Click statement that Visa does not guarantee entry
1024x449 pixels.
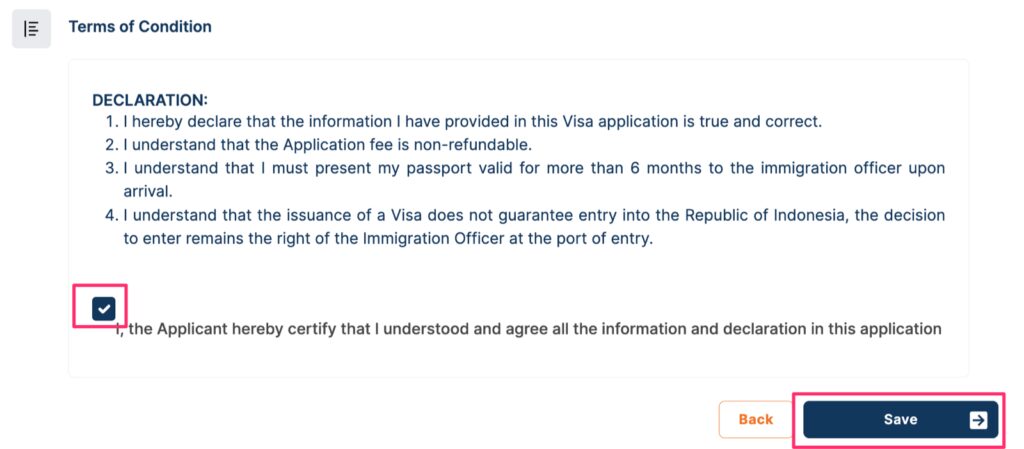[x=534, y=226]
